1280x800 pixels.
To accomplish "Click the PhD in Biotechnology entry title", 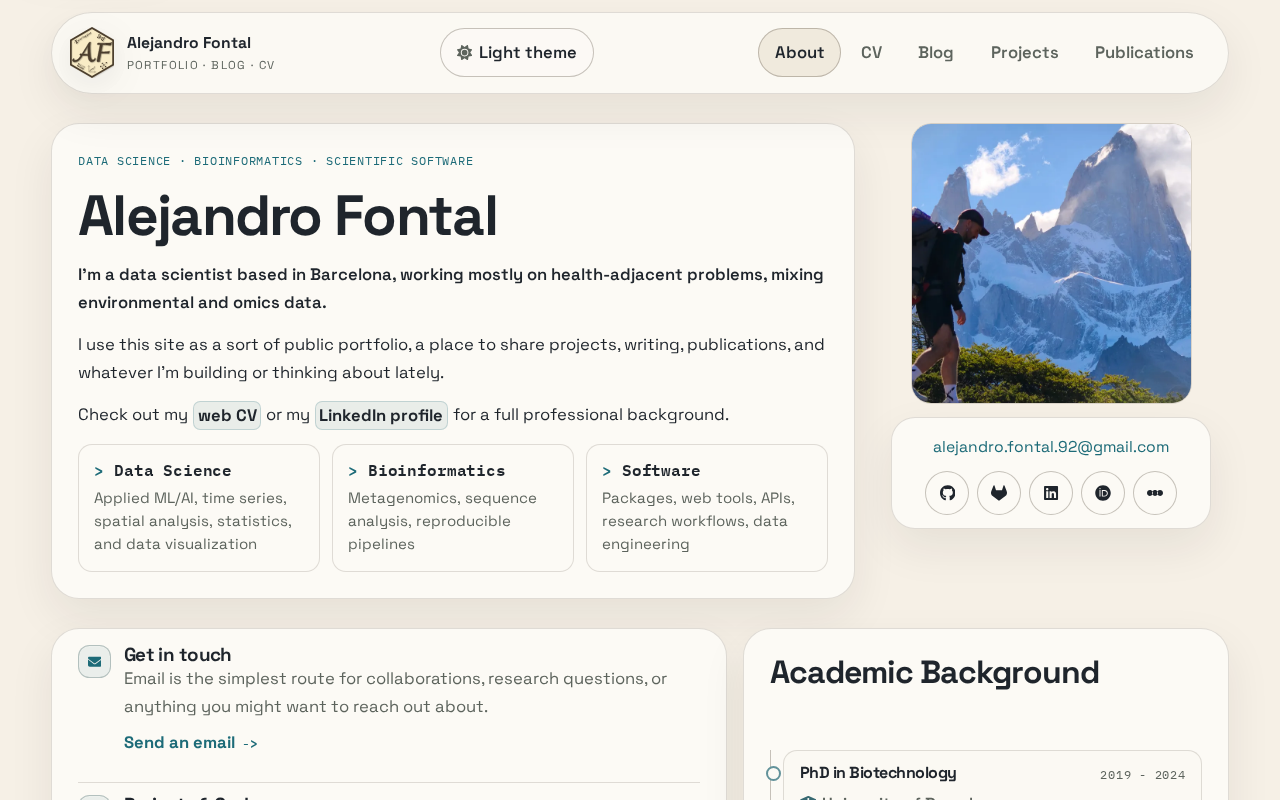I will 878,773.
